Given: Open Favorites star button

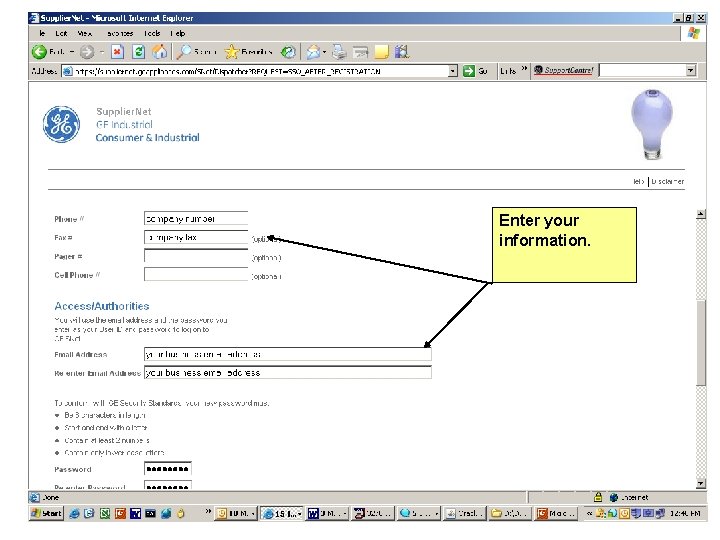Looking at the screenshot, I should (x=232, y=52).
